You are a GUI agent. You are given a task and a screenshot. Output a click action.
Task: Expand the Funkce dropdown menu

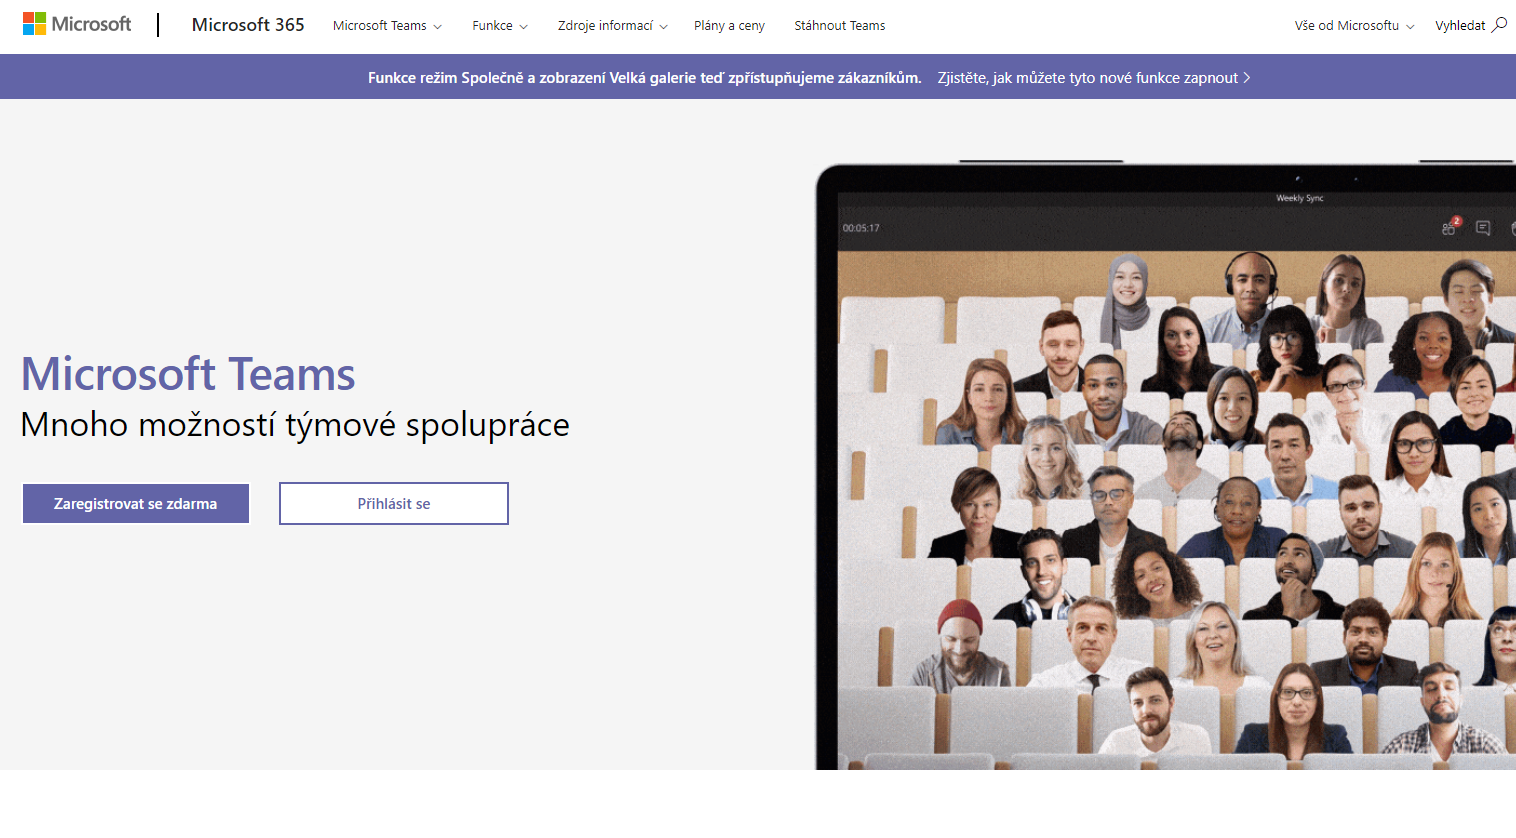point(500,26)
